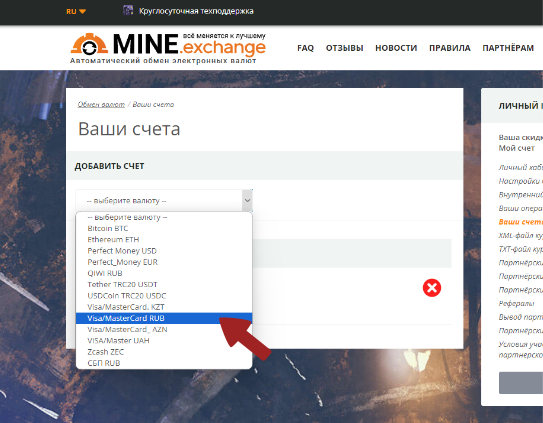543x423 pixels.
Task: Follow the Обмен валют breadcrumb link
Action: [x=101, y=104]
